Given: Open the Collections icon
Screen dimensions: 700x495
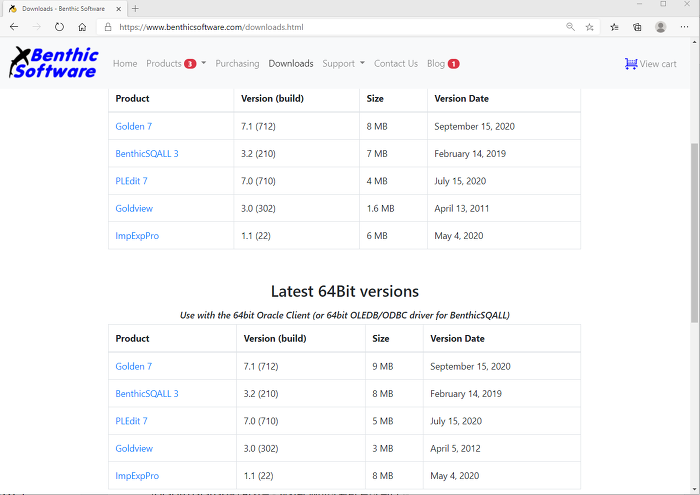Looking at the screenshot, I should 637,27.
